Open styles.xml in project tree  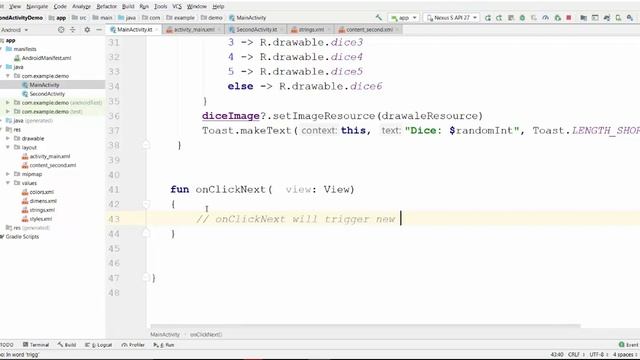(37, 219)
